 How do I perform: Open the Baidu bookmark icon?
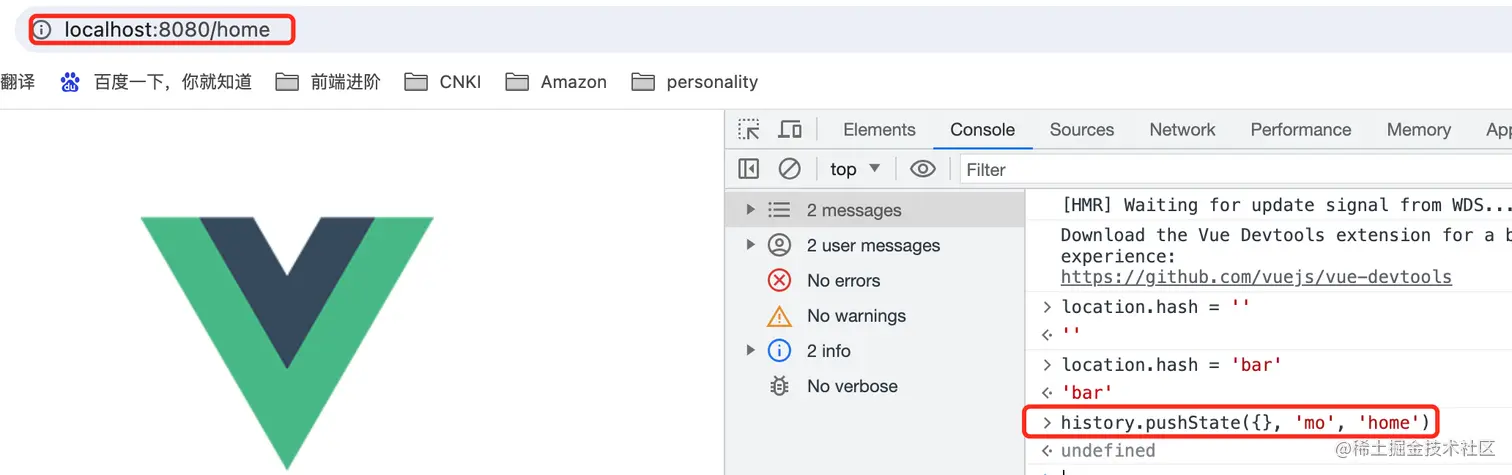[x=70, y=82]
